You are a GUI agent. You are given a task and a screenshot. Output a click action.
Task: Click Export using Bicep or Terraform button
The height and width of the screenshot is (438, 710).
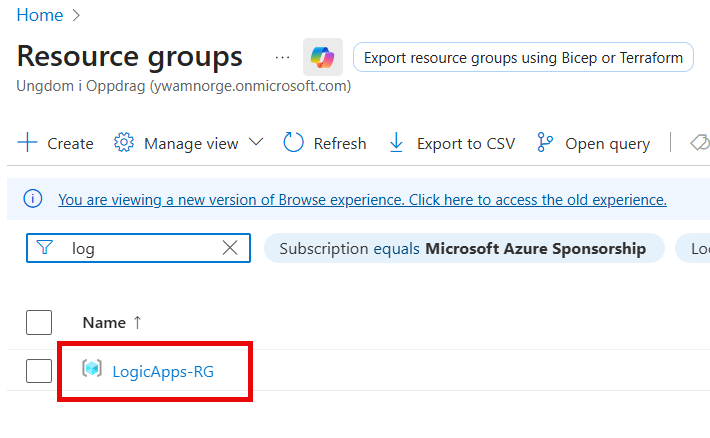[523, 58]
